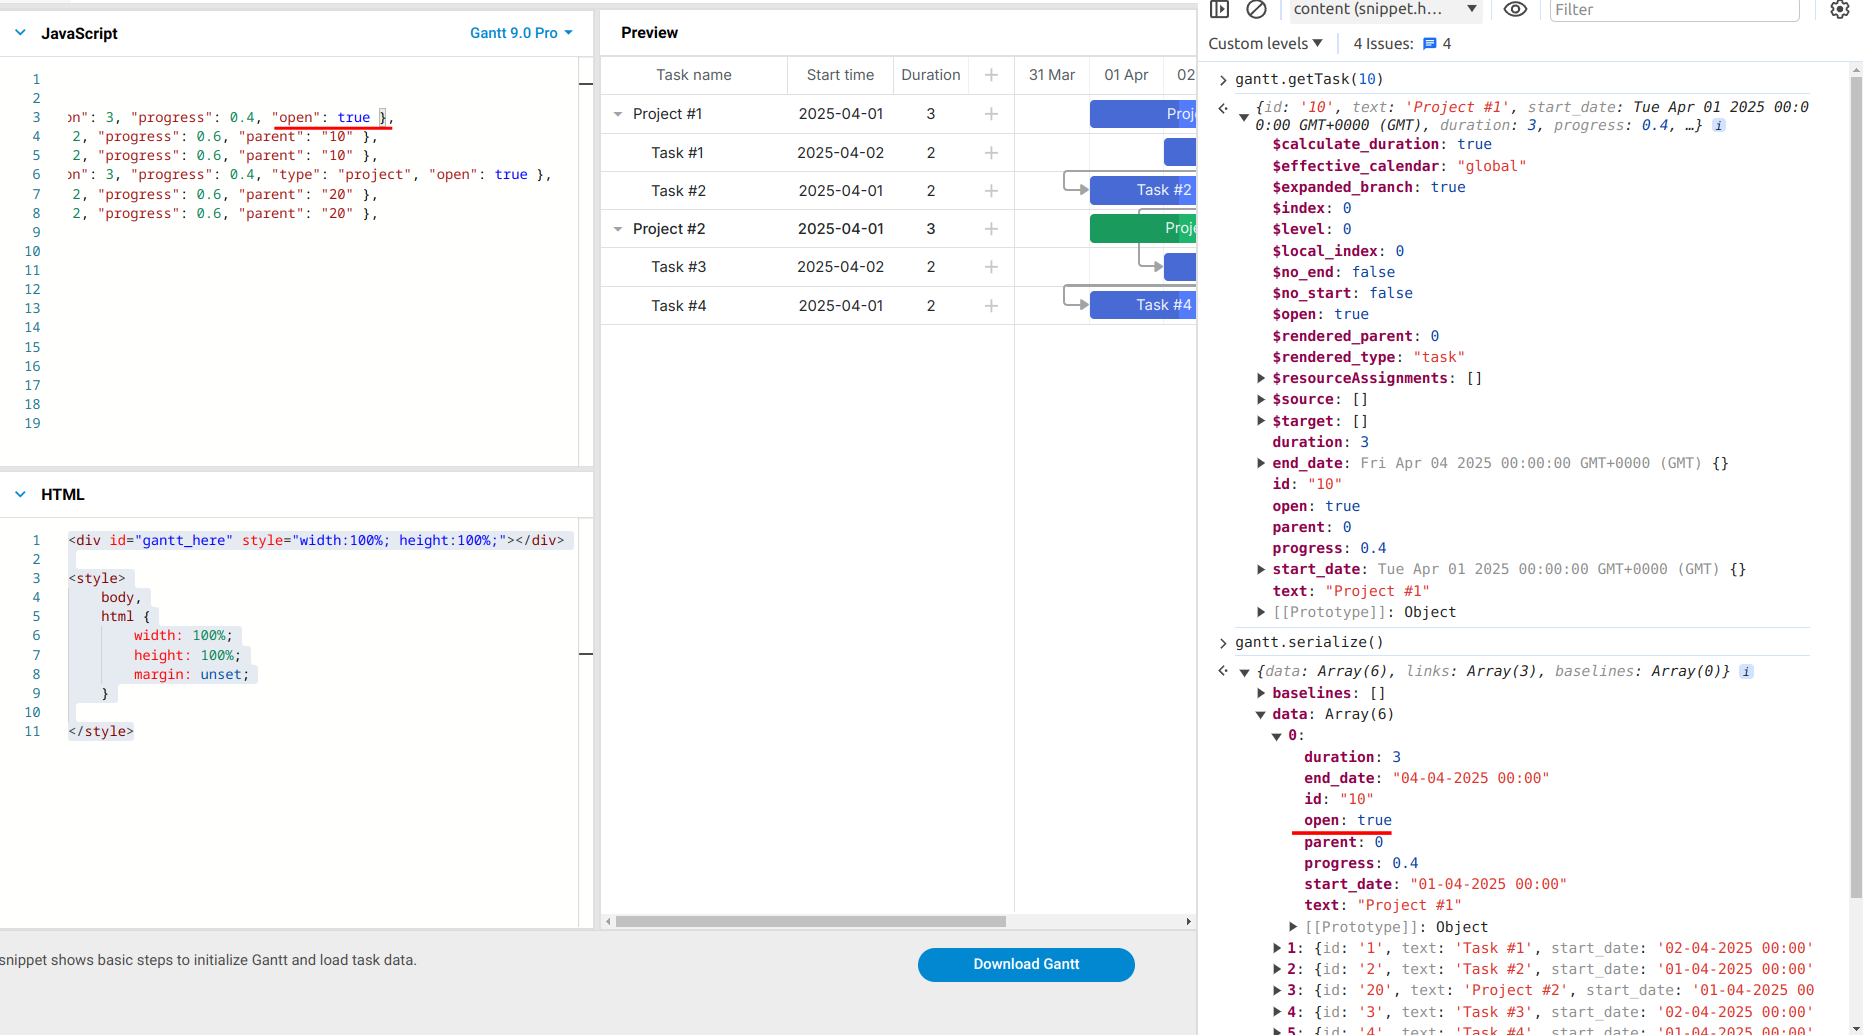The height and width of the screenshot is (1035, 1863).
Task: Focus the console Filter input field
Action: [1674, 10]
